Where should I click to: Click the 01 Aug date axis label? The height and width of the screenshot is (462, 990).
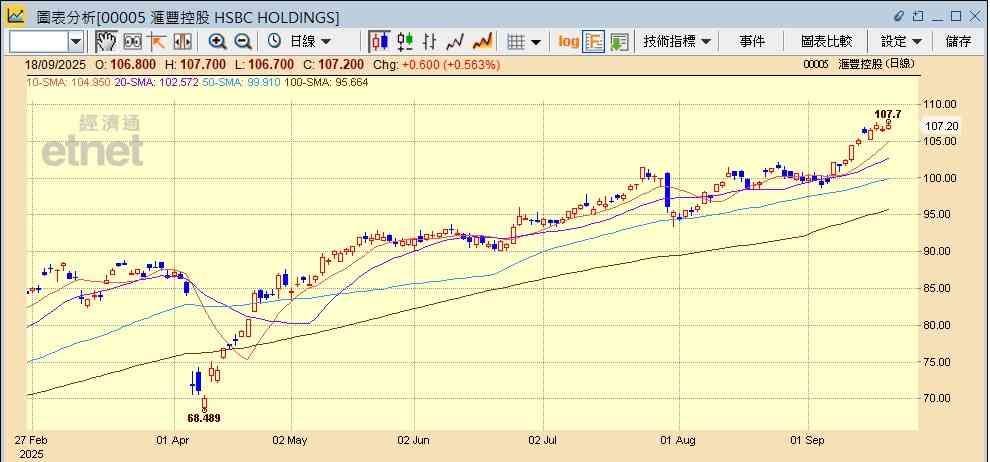[x=679, y=440]
